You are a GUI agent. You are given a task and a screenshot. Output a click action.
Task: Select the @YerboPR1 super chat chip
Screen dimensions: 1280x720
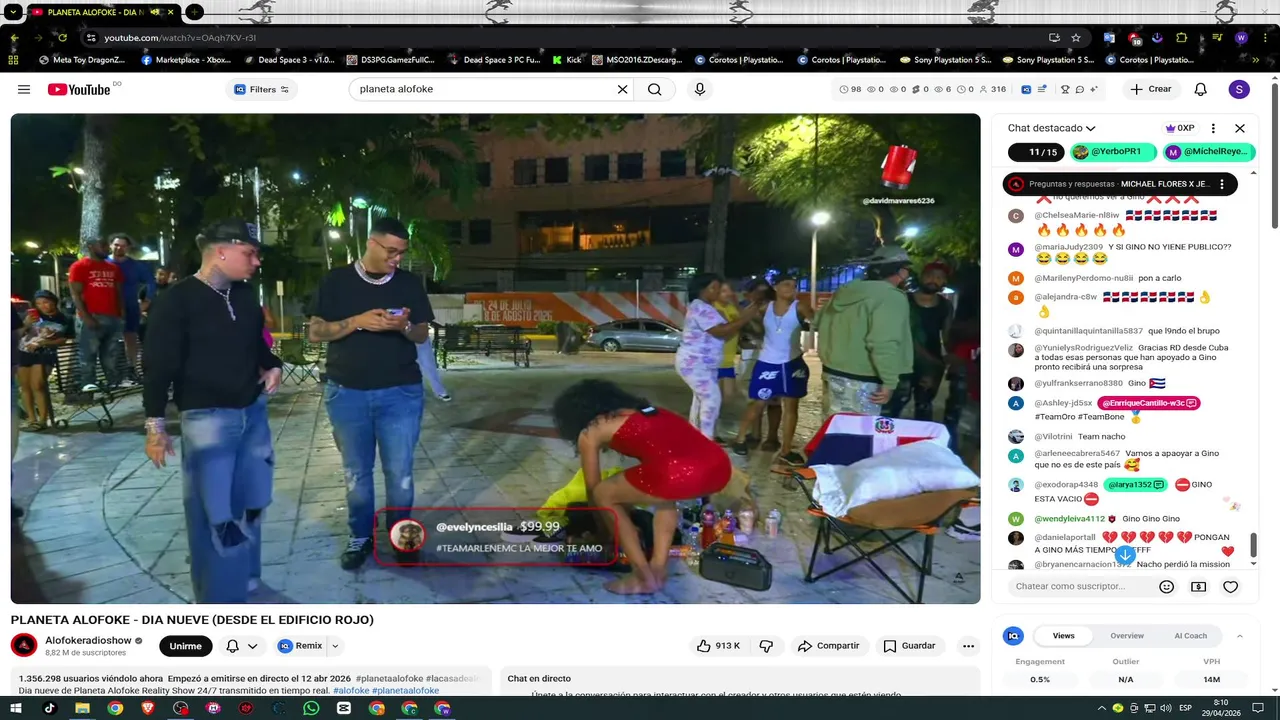tap(1113, 152)
